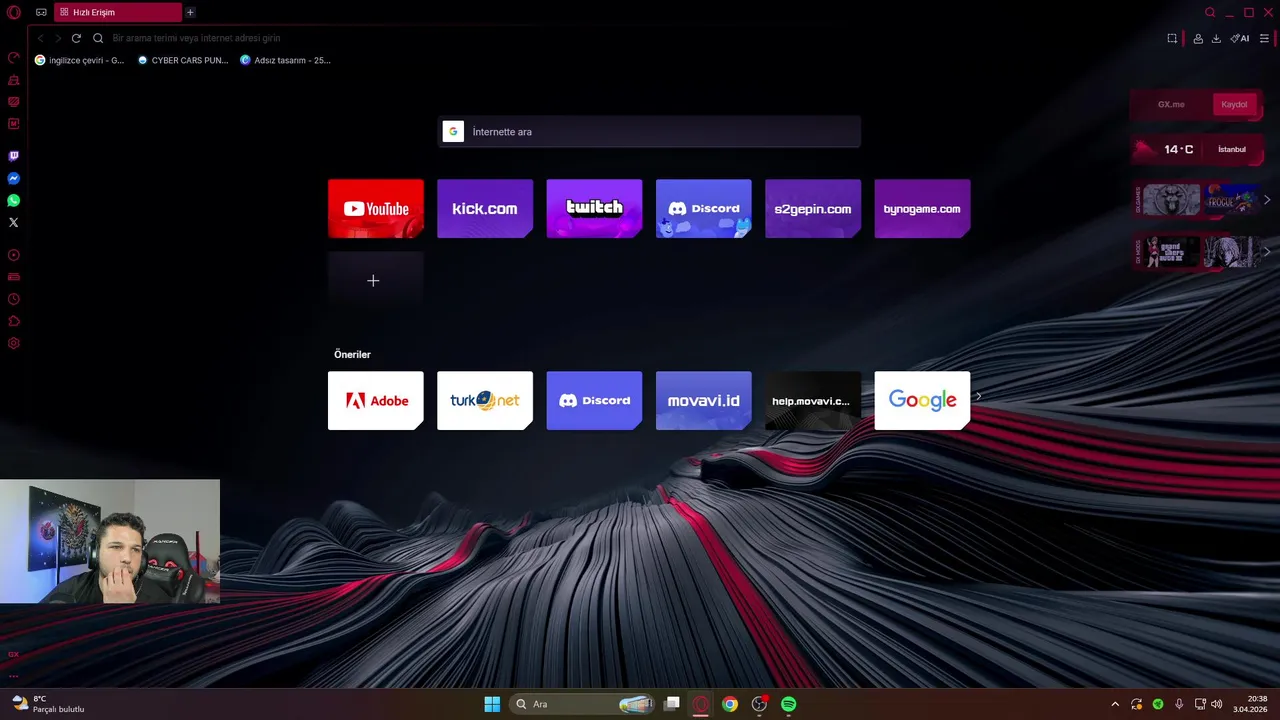
Task: Open X (Twitter) in the sidebar
Action: pos(14,222)
